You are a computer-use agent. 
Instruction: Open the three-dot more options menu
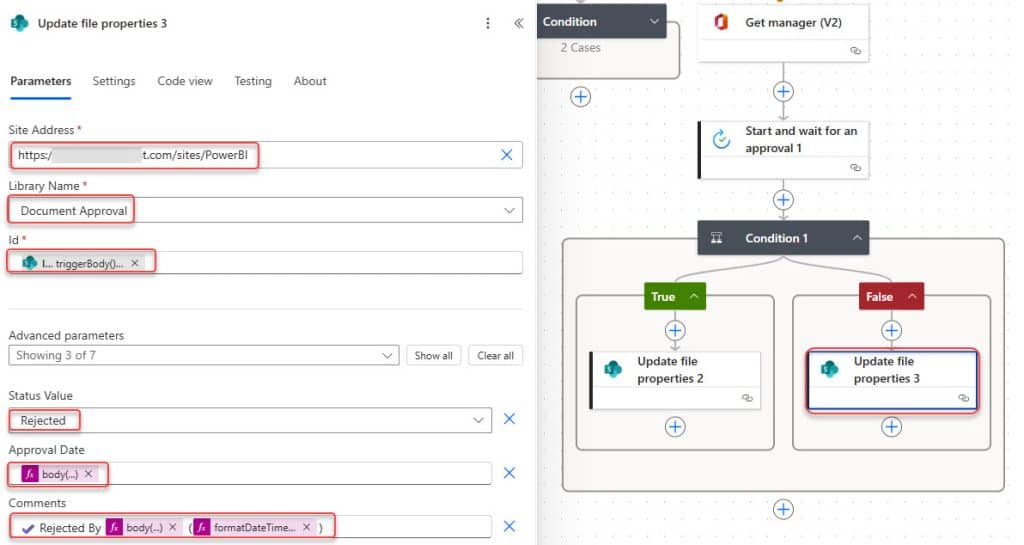click(487, 23)
